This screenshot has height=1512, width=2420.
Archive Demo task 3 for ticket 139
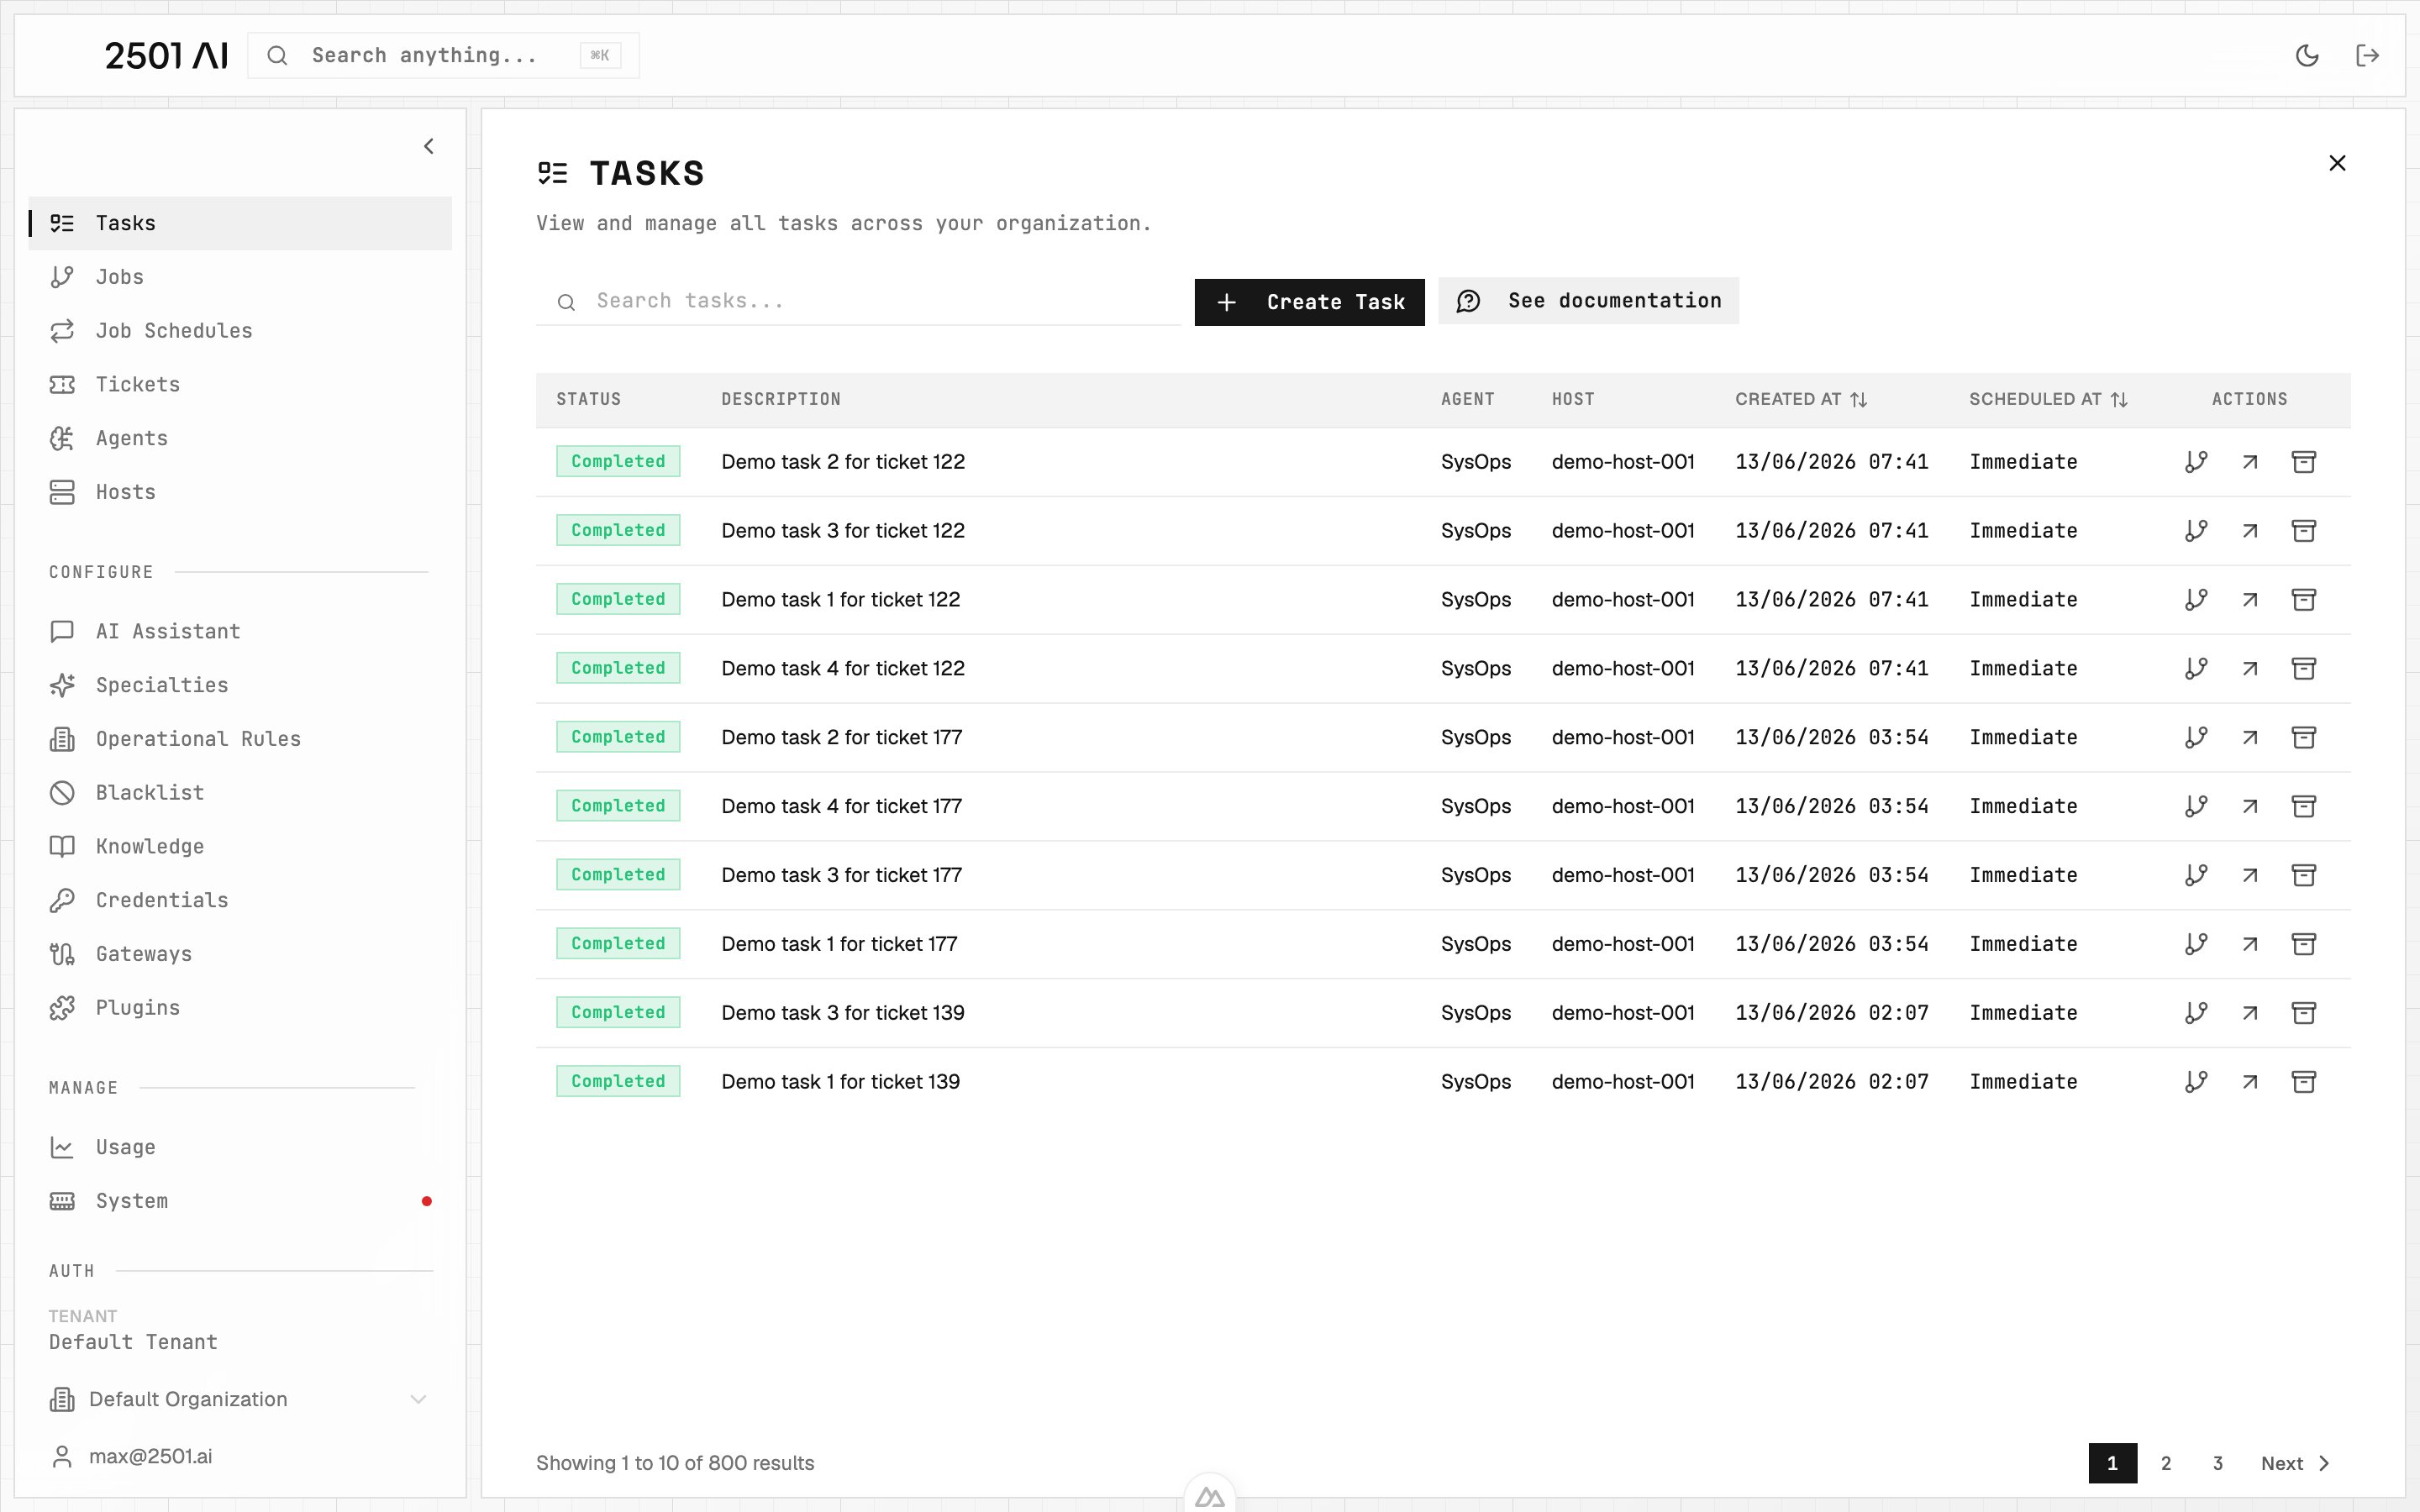pyautogui.click(x=2304, y=1013)
